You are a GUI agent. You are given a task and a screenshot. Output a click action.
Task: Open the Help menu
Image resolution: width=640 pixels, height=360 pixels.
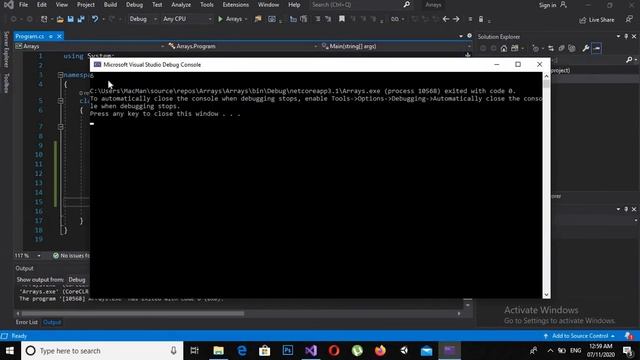294,5
